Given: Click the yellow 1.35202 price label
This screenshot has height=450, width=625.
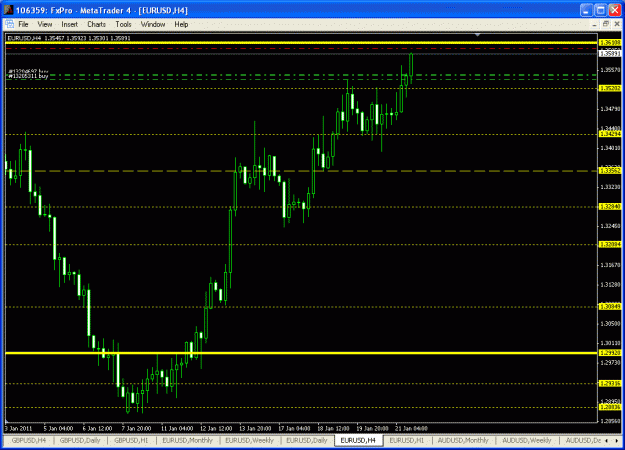Looking at the screenshot, I should pos(610,88).
